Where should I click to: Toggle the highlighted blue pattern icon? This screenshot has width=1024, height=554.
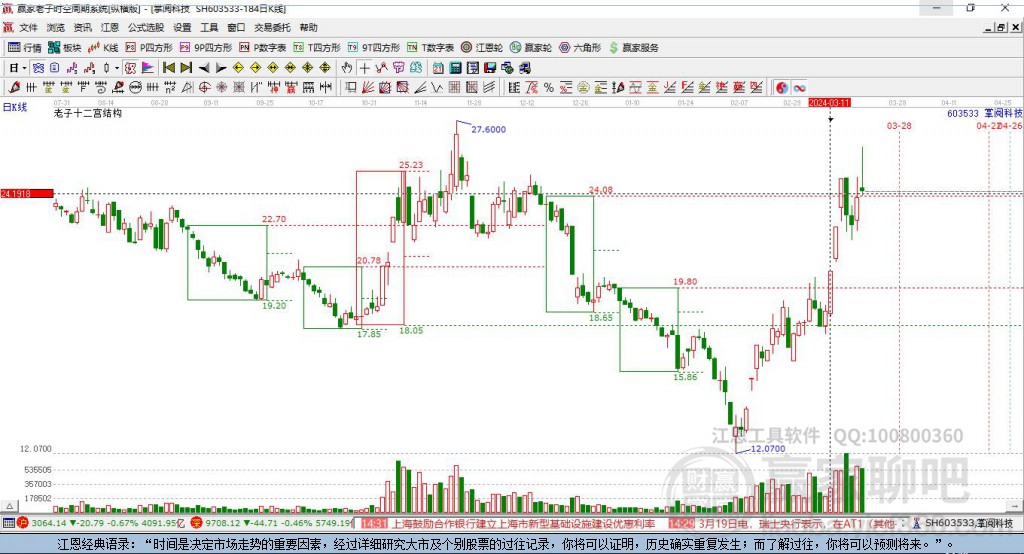click(38, 67)
